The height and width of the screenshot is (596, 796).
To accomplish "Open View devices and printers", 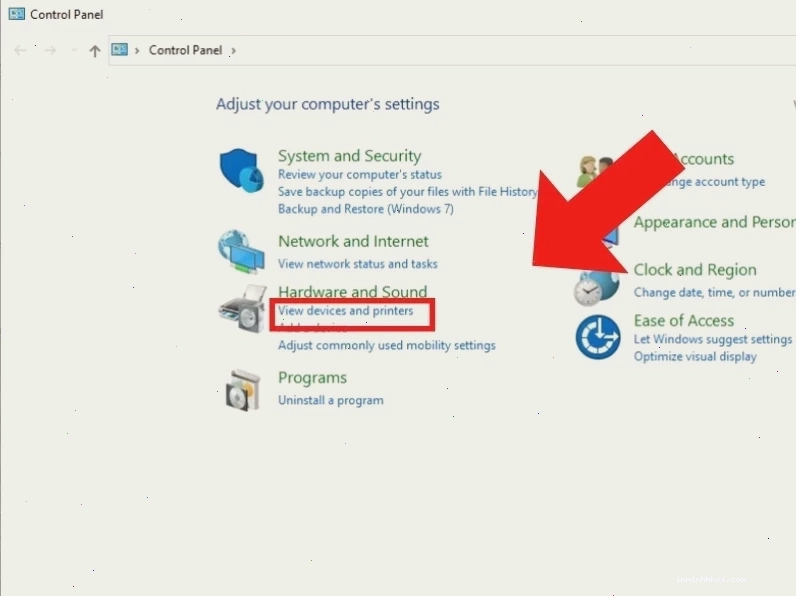I will click(x=345, y=311).
